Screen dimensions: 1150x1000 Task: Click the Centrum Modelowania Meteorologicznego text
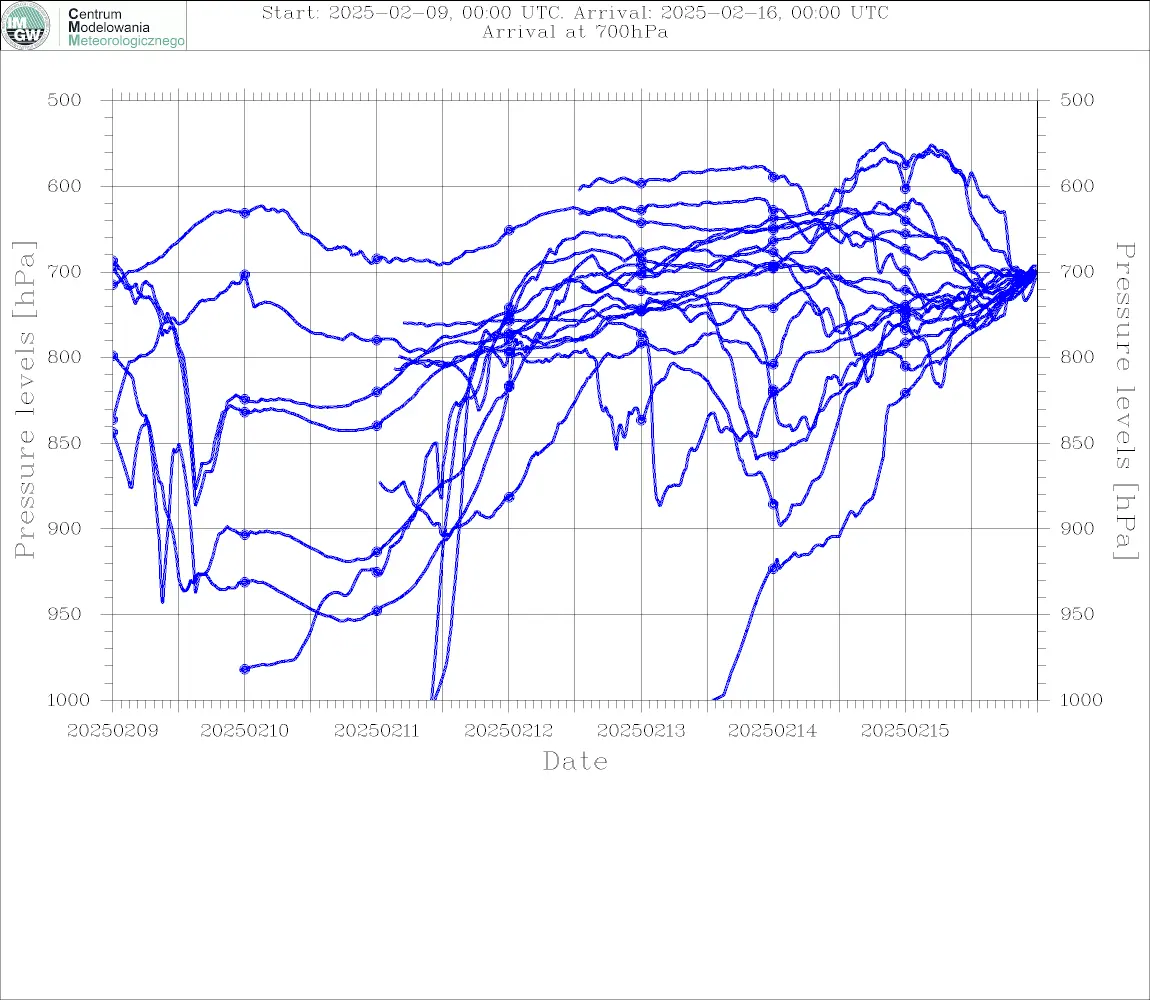pyautogui.click(x=125, y=27)
